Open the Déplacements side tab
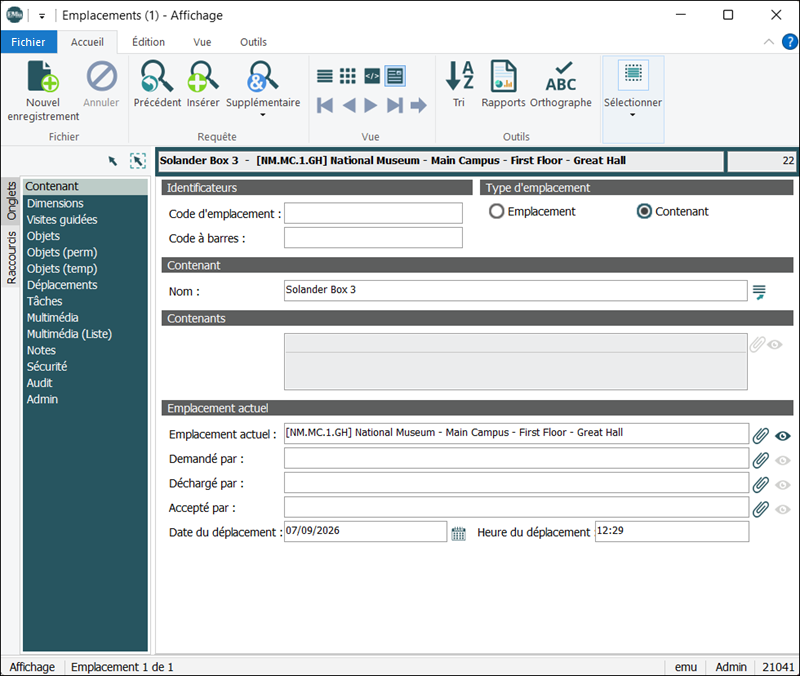Image resolution: width=800 pixels, height=676 pixels. [x=62, y=285]
